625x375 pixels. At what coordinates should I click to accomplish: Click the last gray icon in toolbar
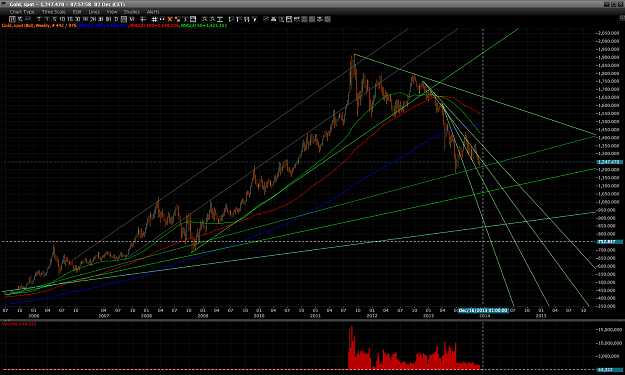(x=327, y=19)
